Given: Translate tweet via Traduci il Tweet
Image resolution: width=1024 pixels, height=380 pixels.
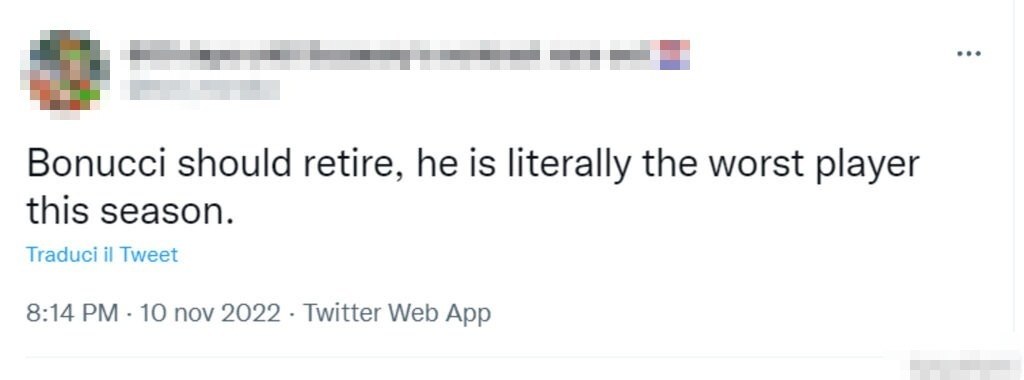Looking at the screenshot, I should (102, 254).
